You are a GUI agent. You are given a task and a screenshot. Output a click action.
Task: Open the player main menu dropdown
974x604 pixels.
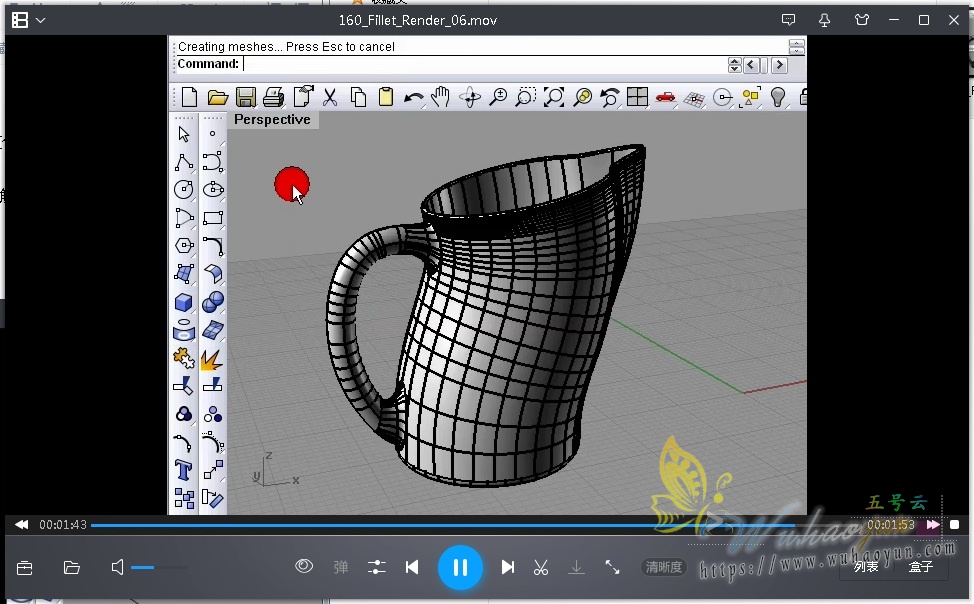28,21
